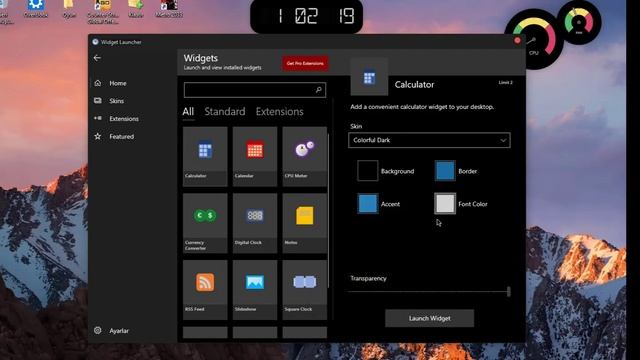Viewport: 640px width, 360px height.
Task: Click the small RAM gauge desktop widget
Action: 579,22
